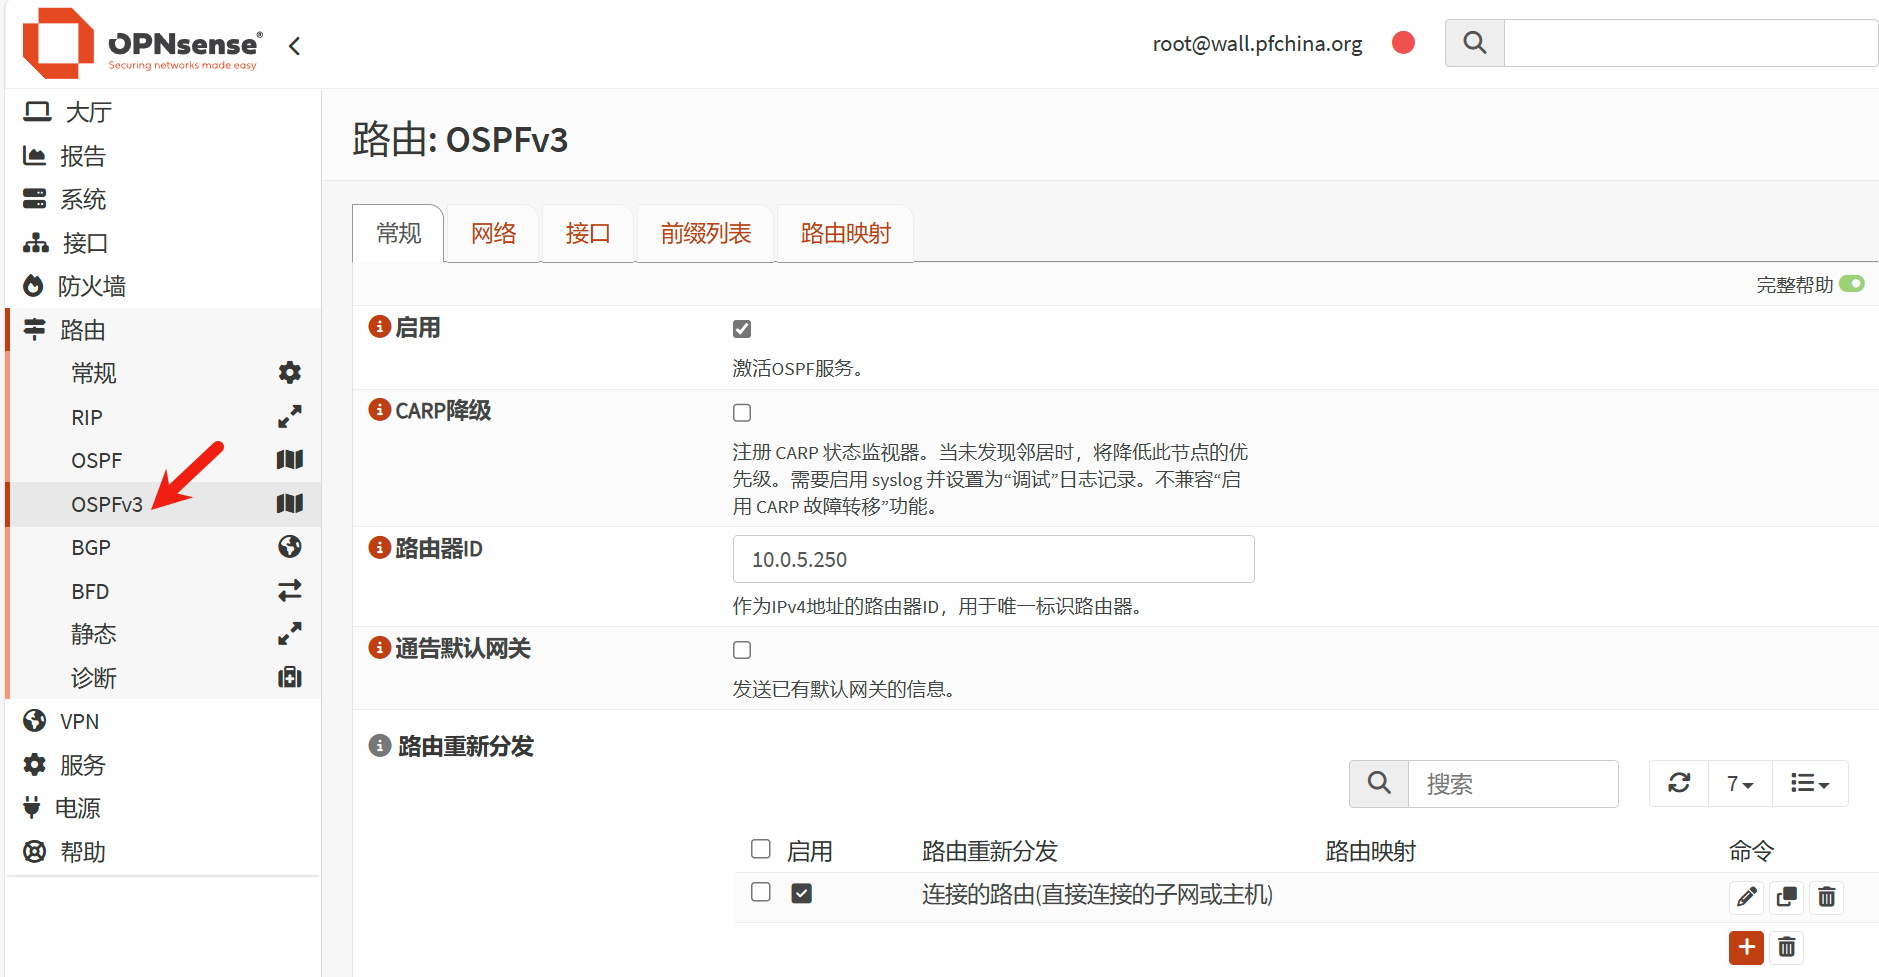Enable the CARP降级 checkbox

(x=742, y=413)
